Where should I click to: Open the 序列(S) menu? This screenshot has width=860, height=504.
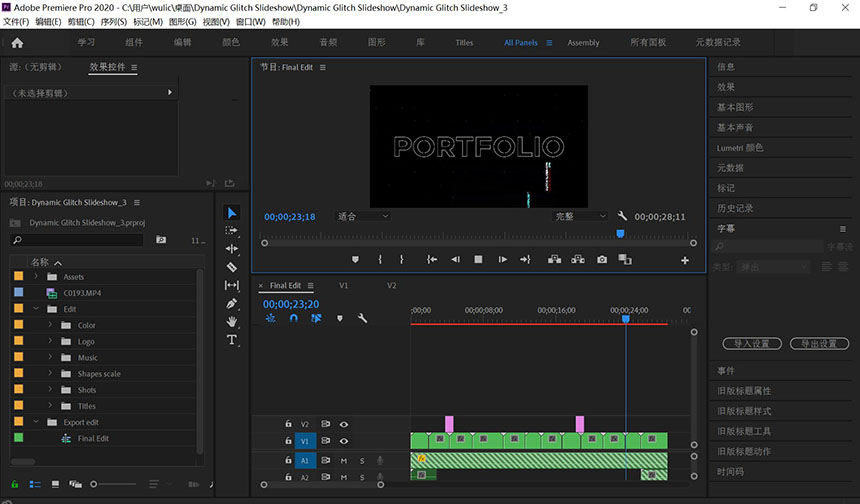point(113,22)
